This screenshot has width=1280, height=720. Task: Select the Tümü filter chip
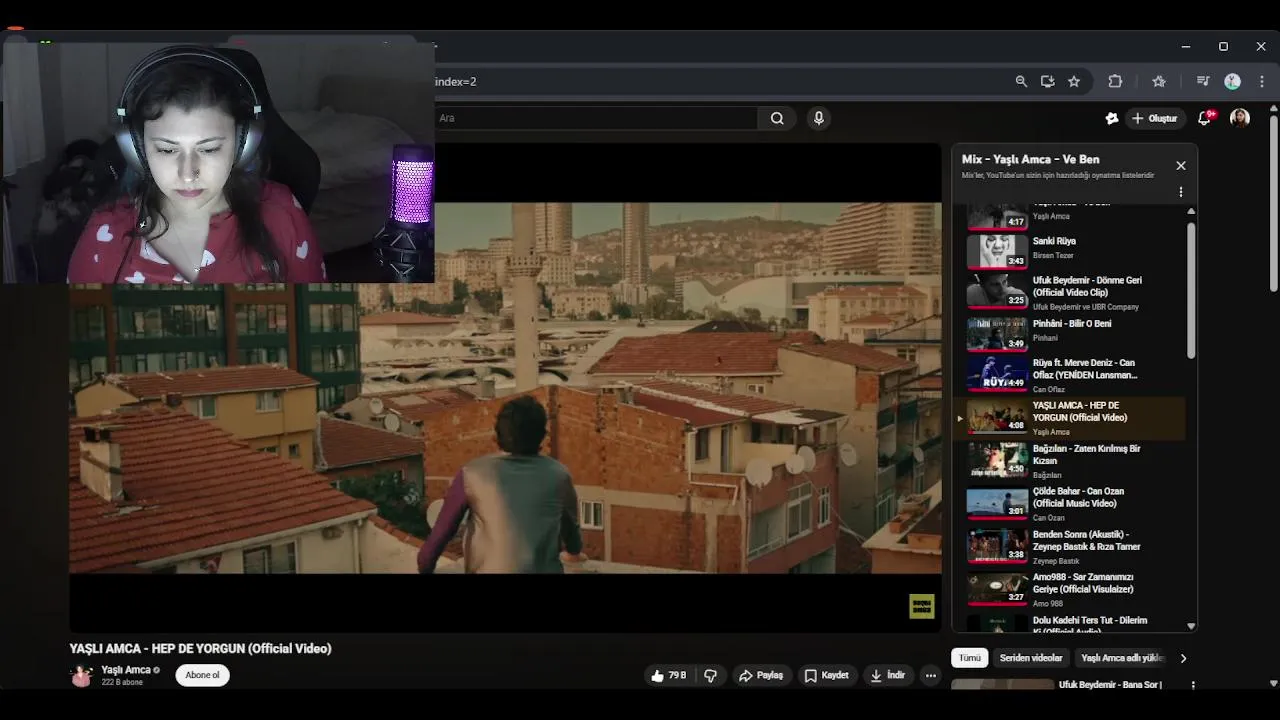(970, 658)
